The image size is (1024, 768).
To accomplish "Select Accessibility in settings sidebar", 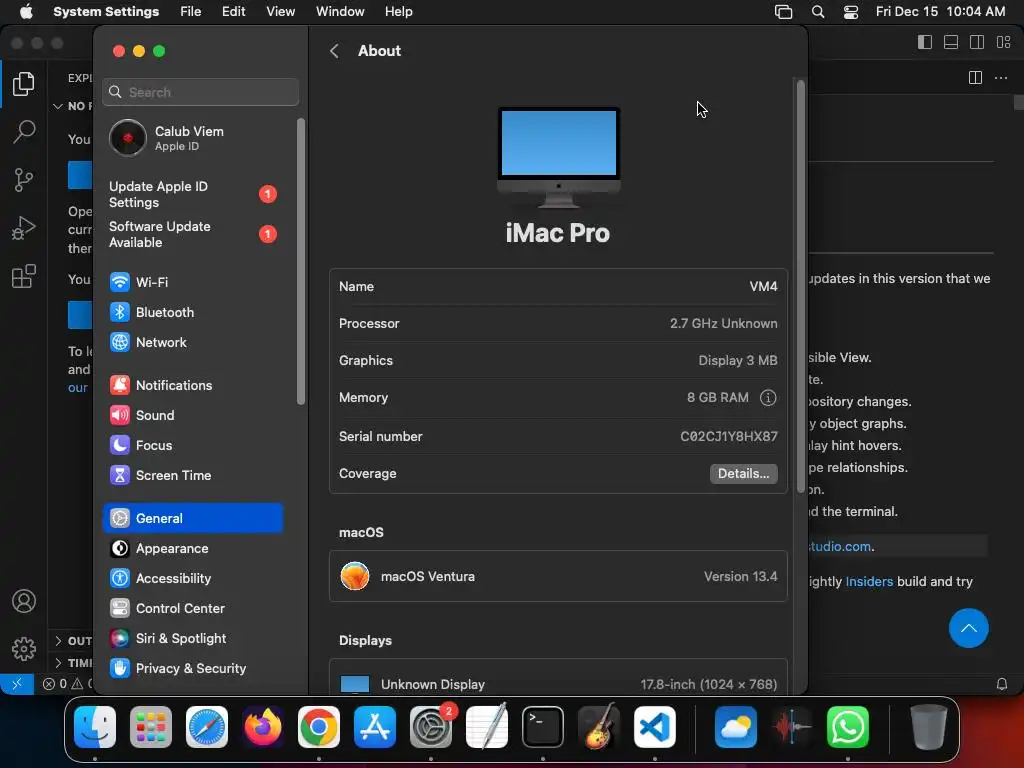I will [x=193, y=579].
